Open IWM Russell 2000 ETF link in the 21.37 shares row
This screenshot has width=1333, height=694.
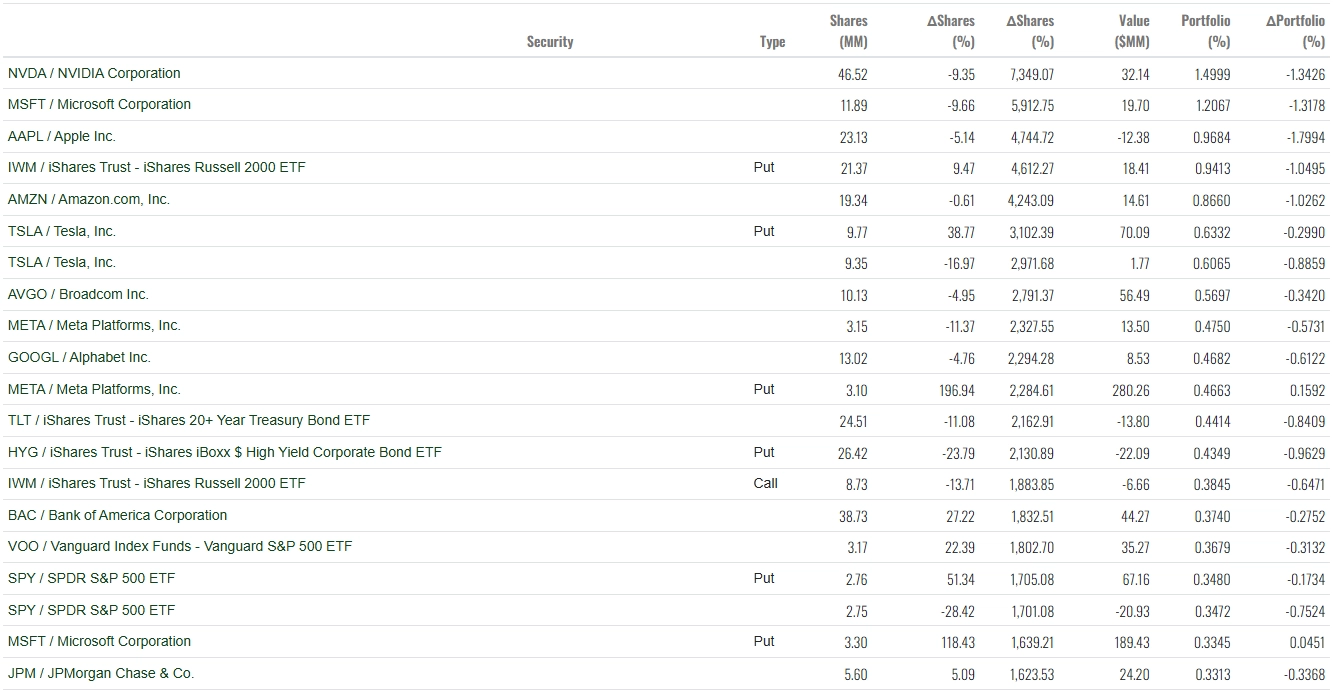157,167
